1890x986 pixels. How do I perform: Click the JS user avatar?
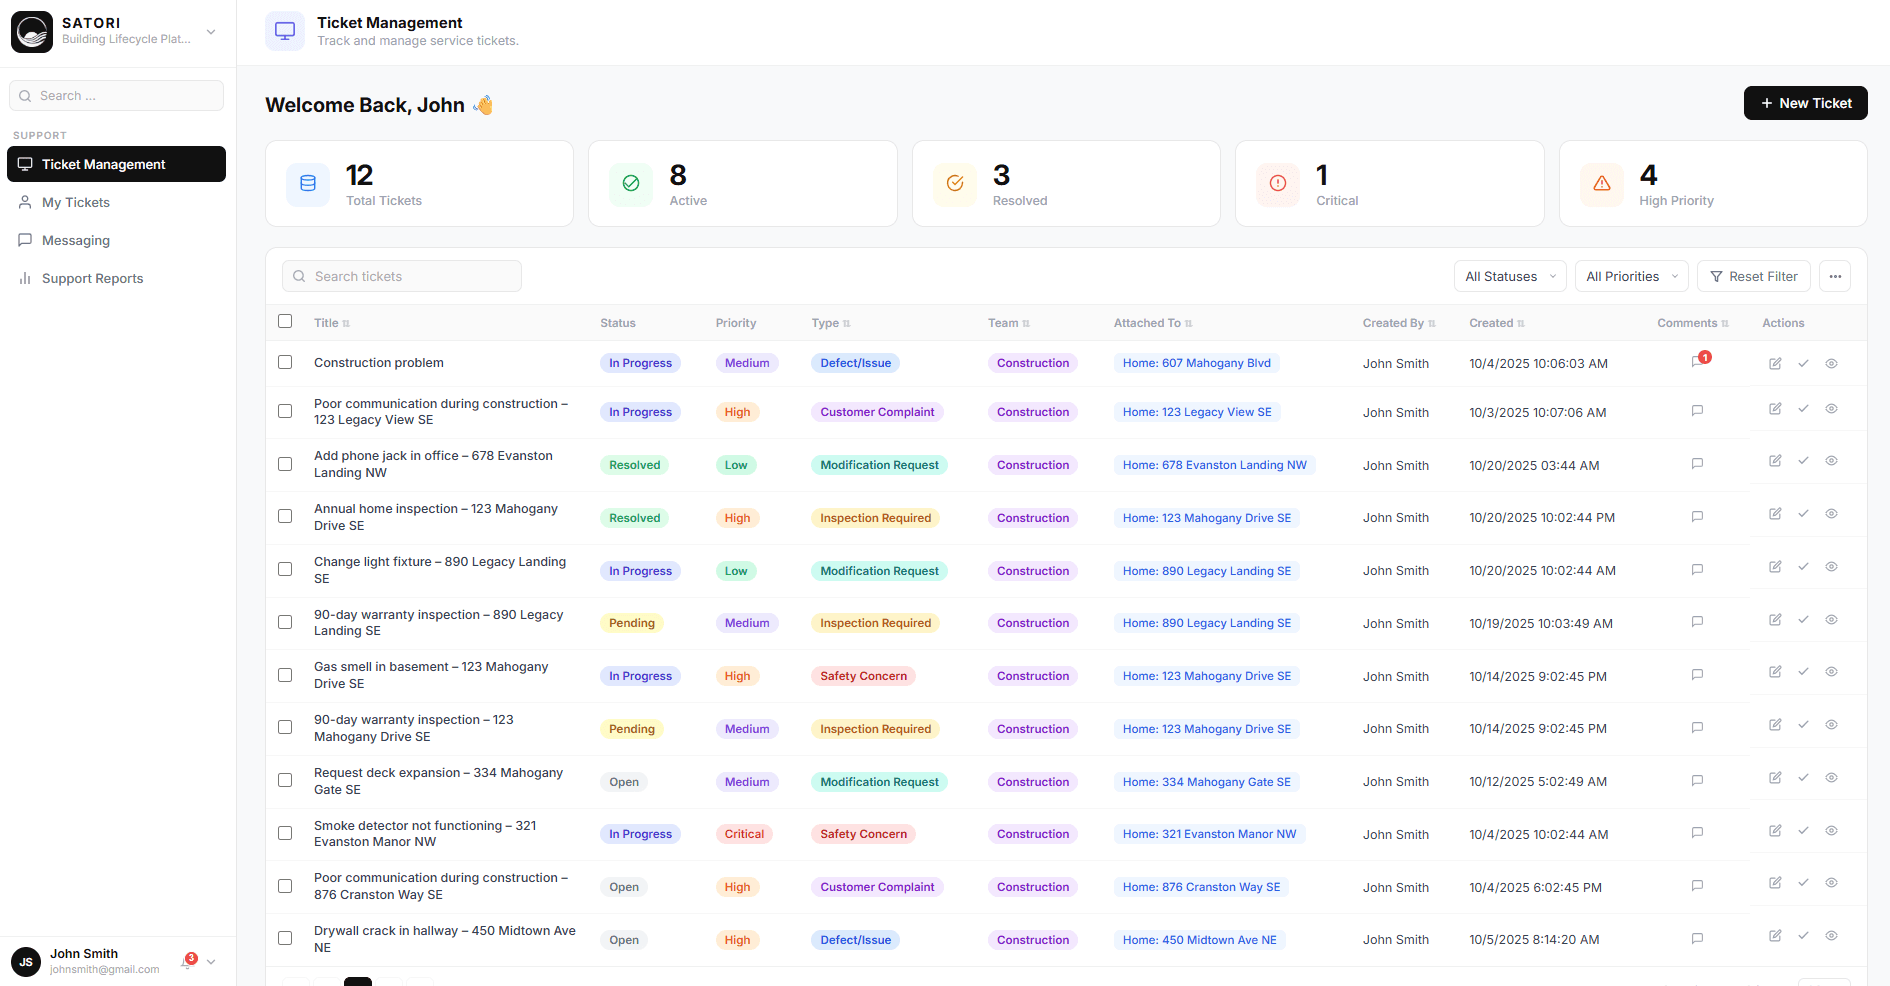pos(26,962)
